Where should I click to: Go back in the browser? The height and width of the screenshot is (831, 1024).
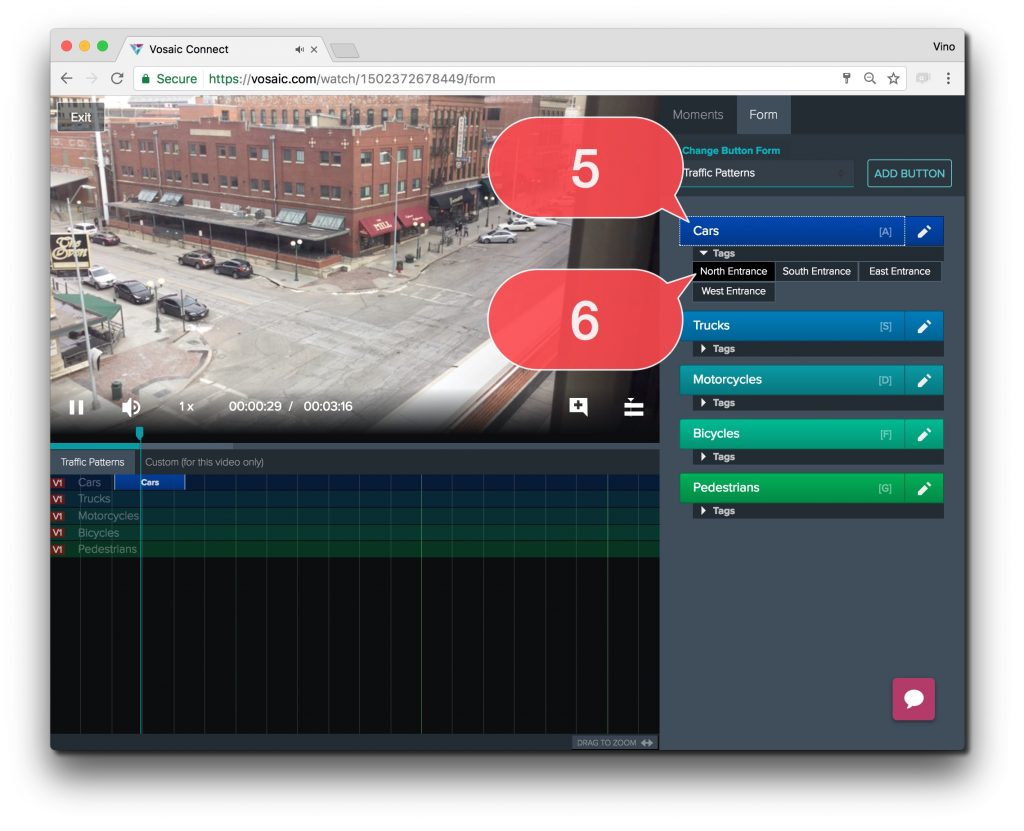point(67,78)
